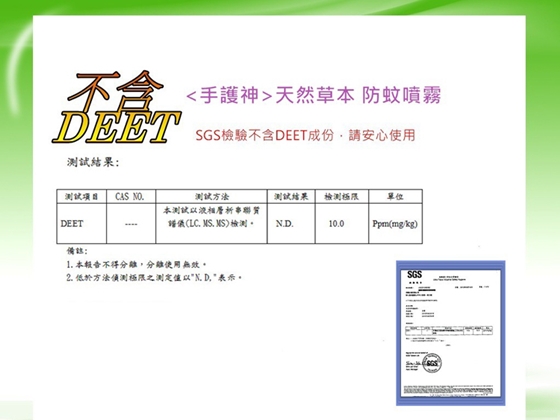The width and height of the screenshot is (560, 420).
Task: Click the DEET table cell
Action: [81, 224]
